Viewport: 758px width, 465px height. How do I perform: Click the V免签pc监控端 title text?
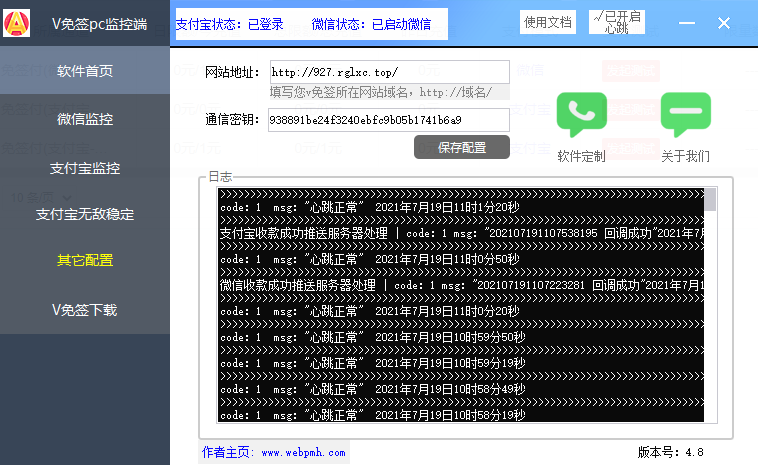[x=99, y=24]
